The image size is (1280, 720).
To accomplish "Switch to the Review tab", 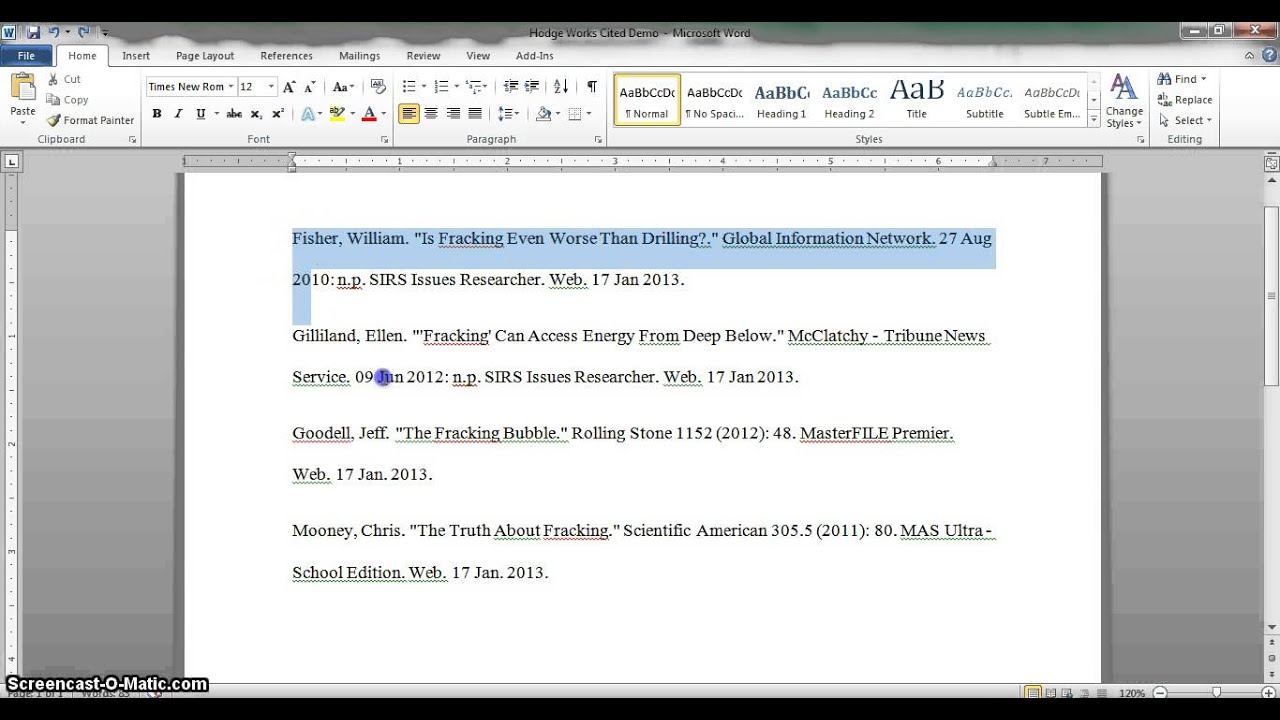I will coord(423,56).
